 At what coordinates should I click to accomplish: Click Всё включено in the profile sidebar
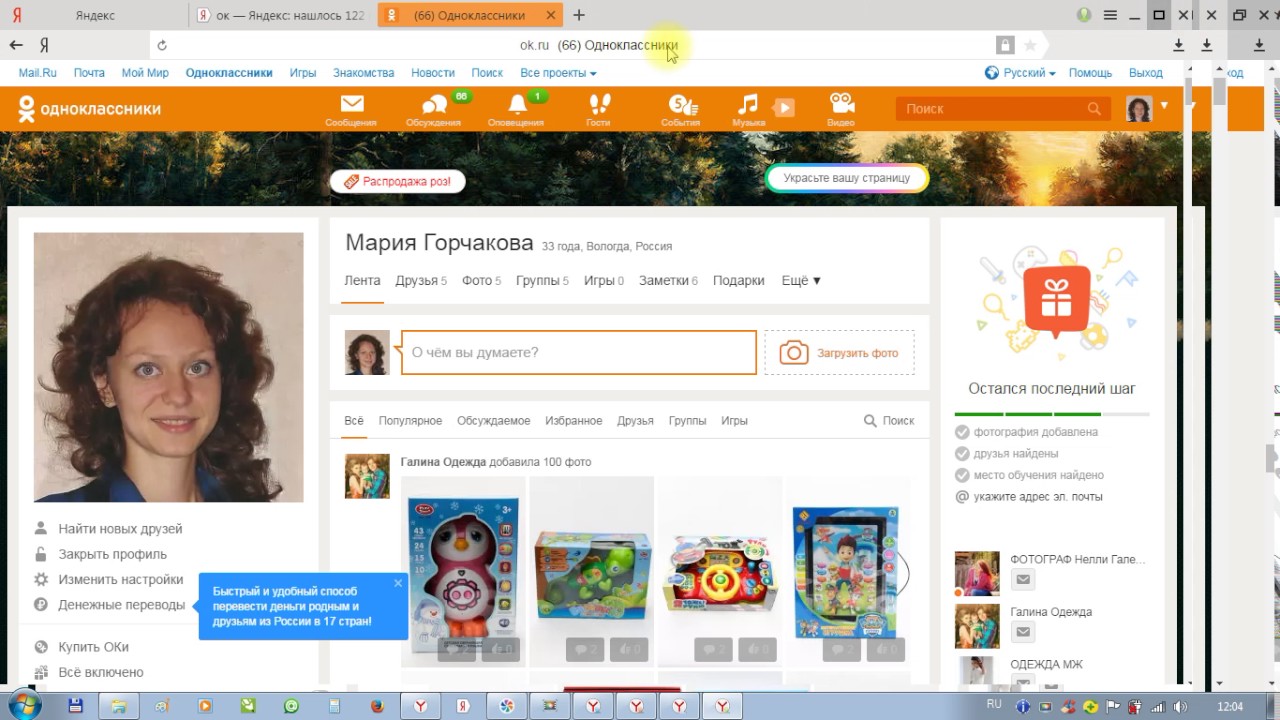pos(100,672)
